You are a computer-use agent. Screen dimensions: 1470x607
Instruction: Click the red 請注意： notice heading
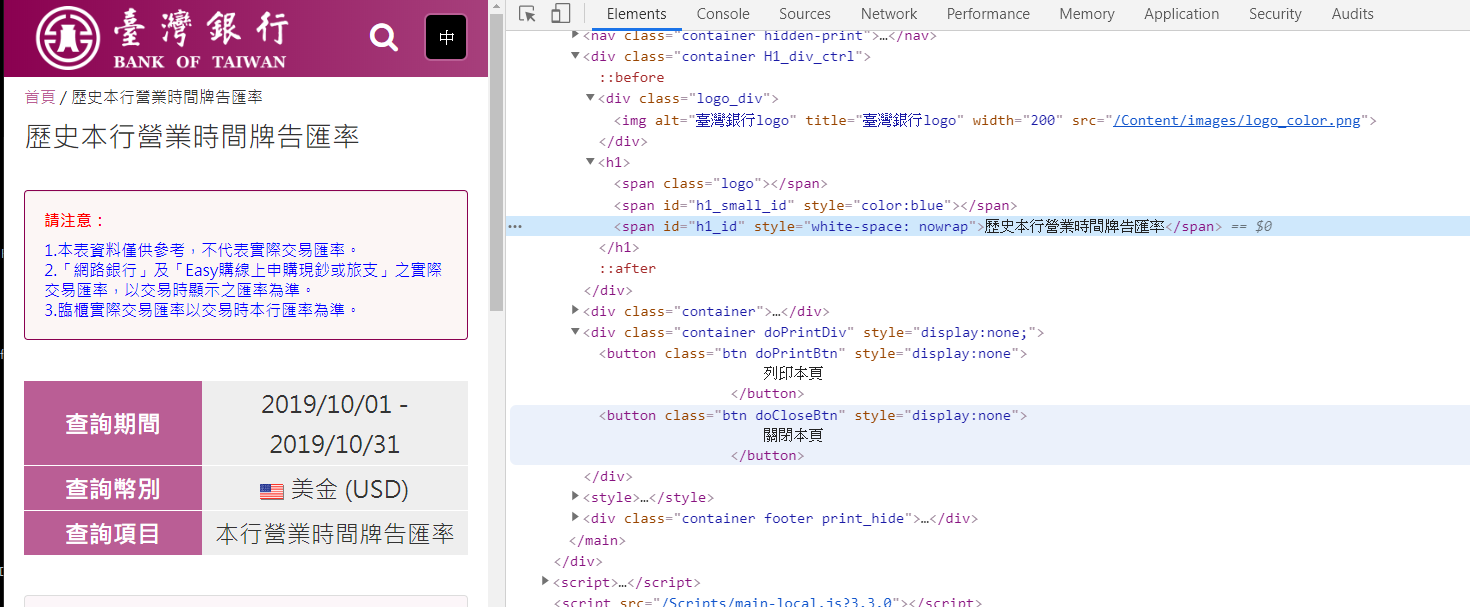(75, 220)
